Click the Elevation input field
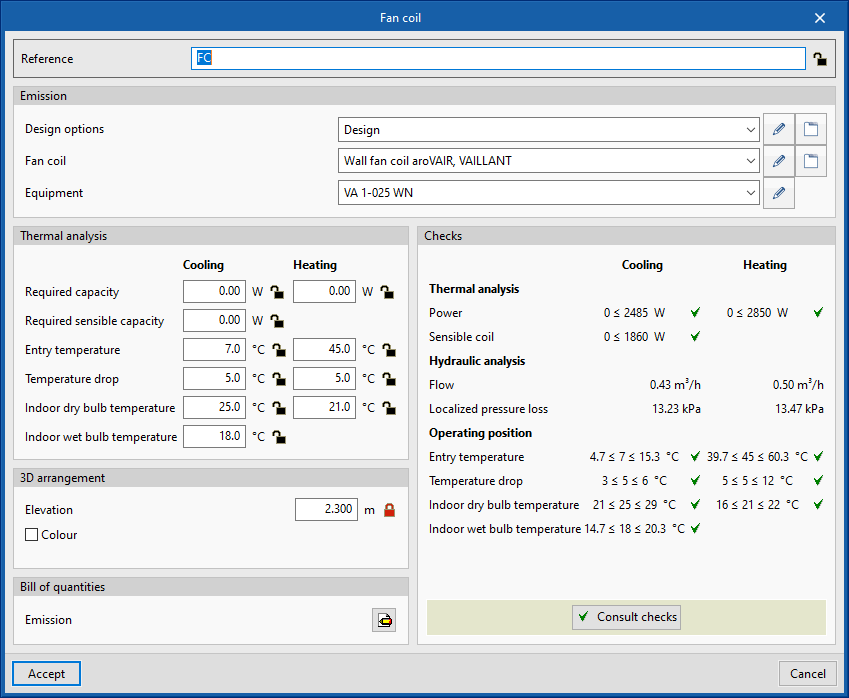This screenshot has width=849, height=698. click(326, 510)
